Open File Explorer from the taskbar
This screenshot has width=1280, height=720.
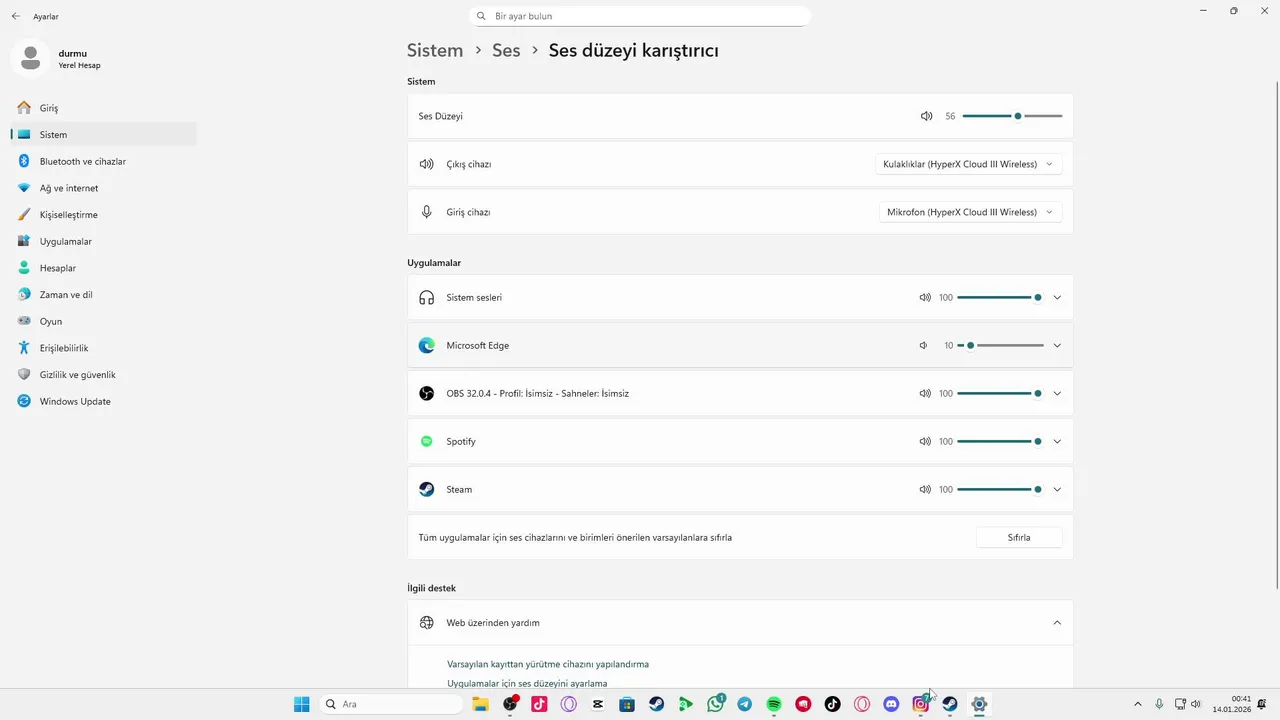coord(480,704)
